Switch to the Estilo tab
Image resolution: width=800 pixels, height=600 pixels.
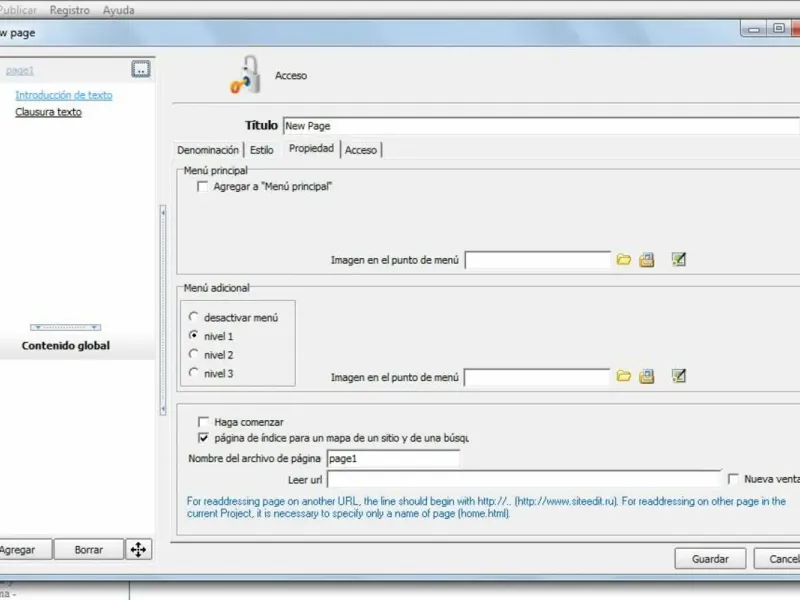pyautogui.click(x=262, y=150)
